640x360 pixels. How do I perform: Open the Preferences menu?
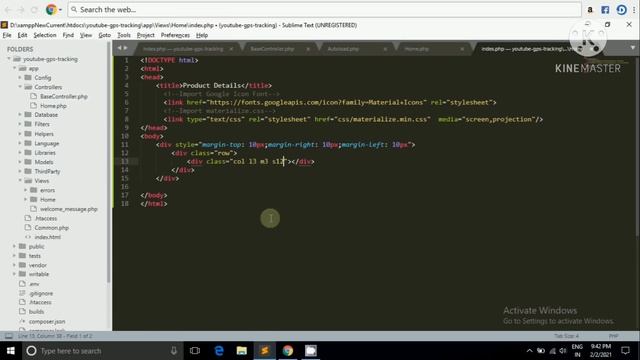pyautogui.click(x=175, y=35)
